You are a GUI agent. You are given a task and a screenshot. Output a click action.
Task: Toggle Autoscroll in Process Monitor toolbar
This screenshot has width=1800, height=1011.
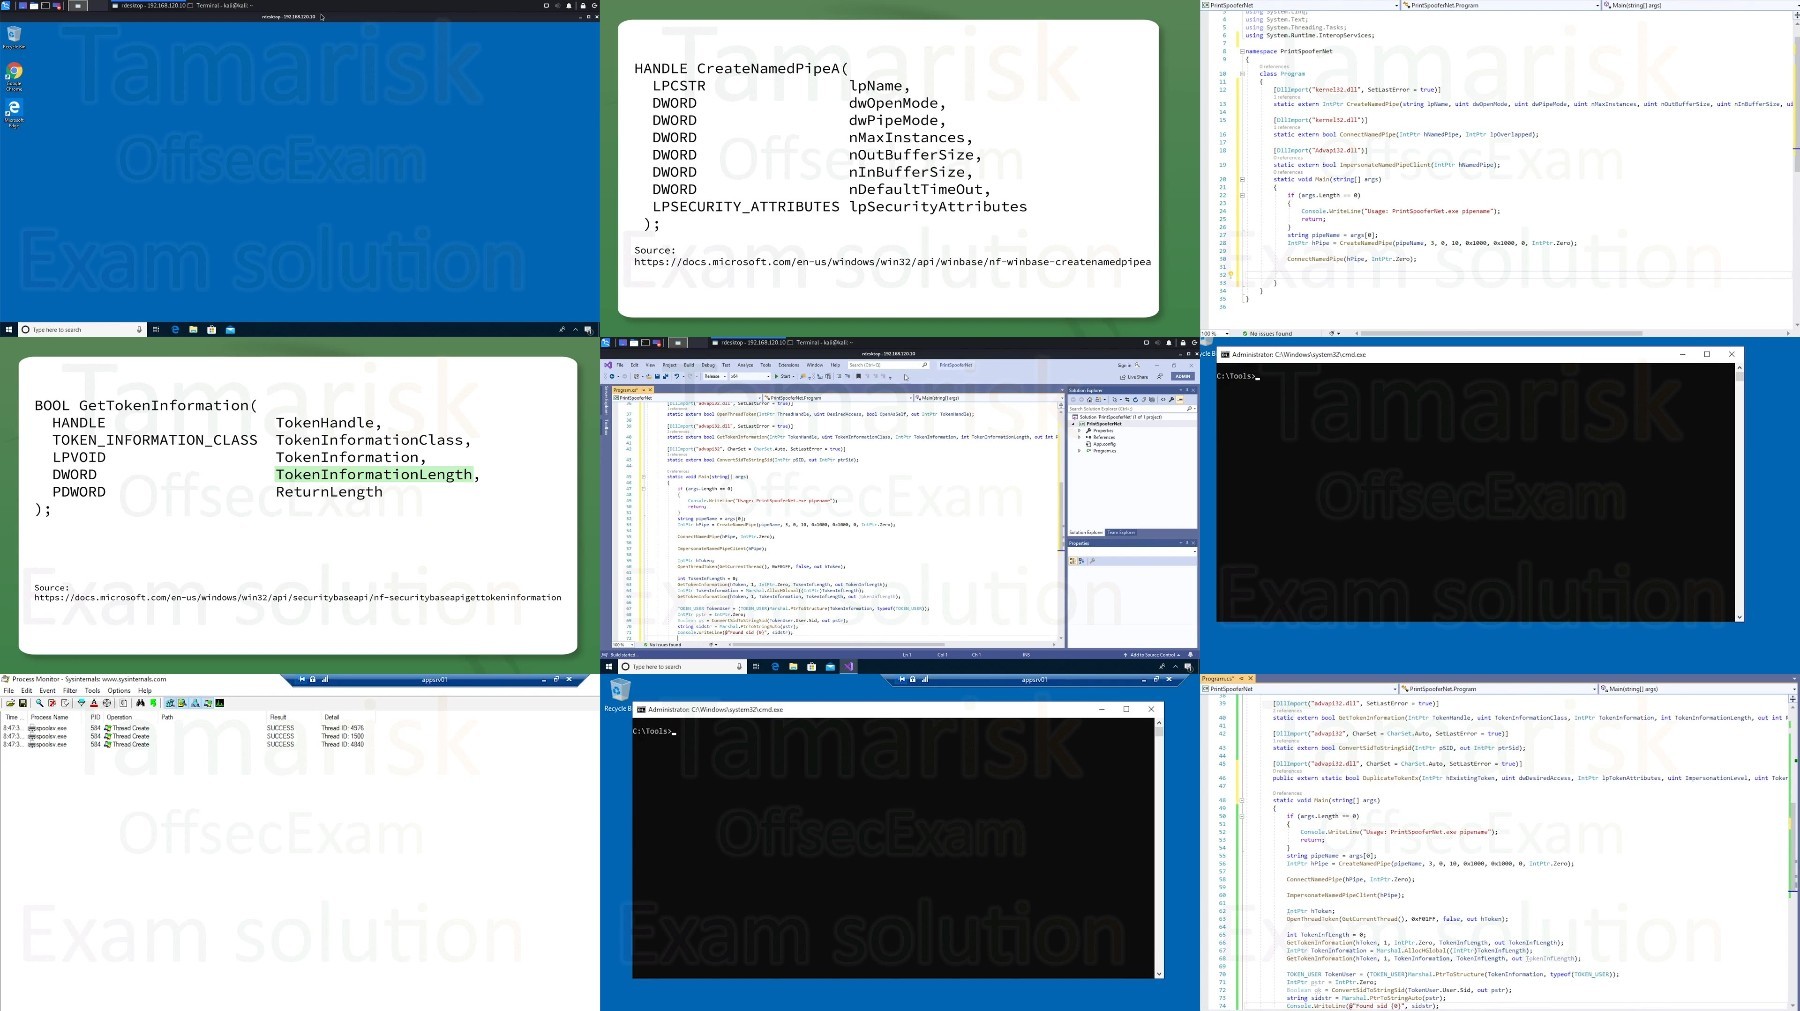(52, 703)
